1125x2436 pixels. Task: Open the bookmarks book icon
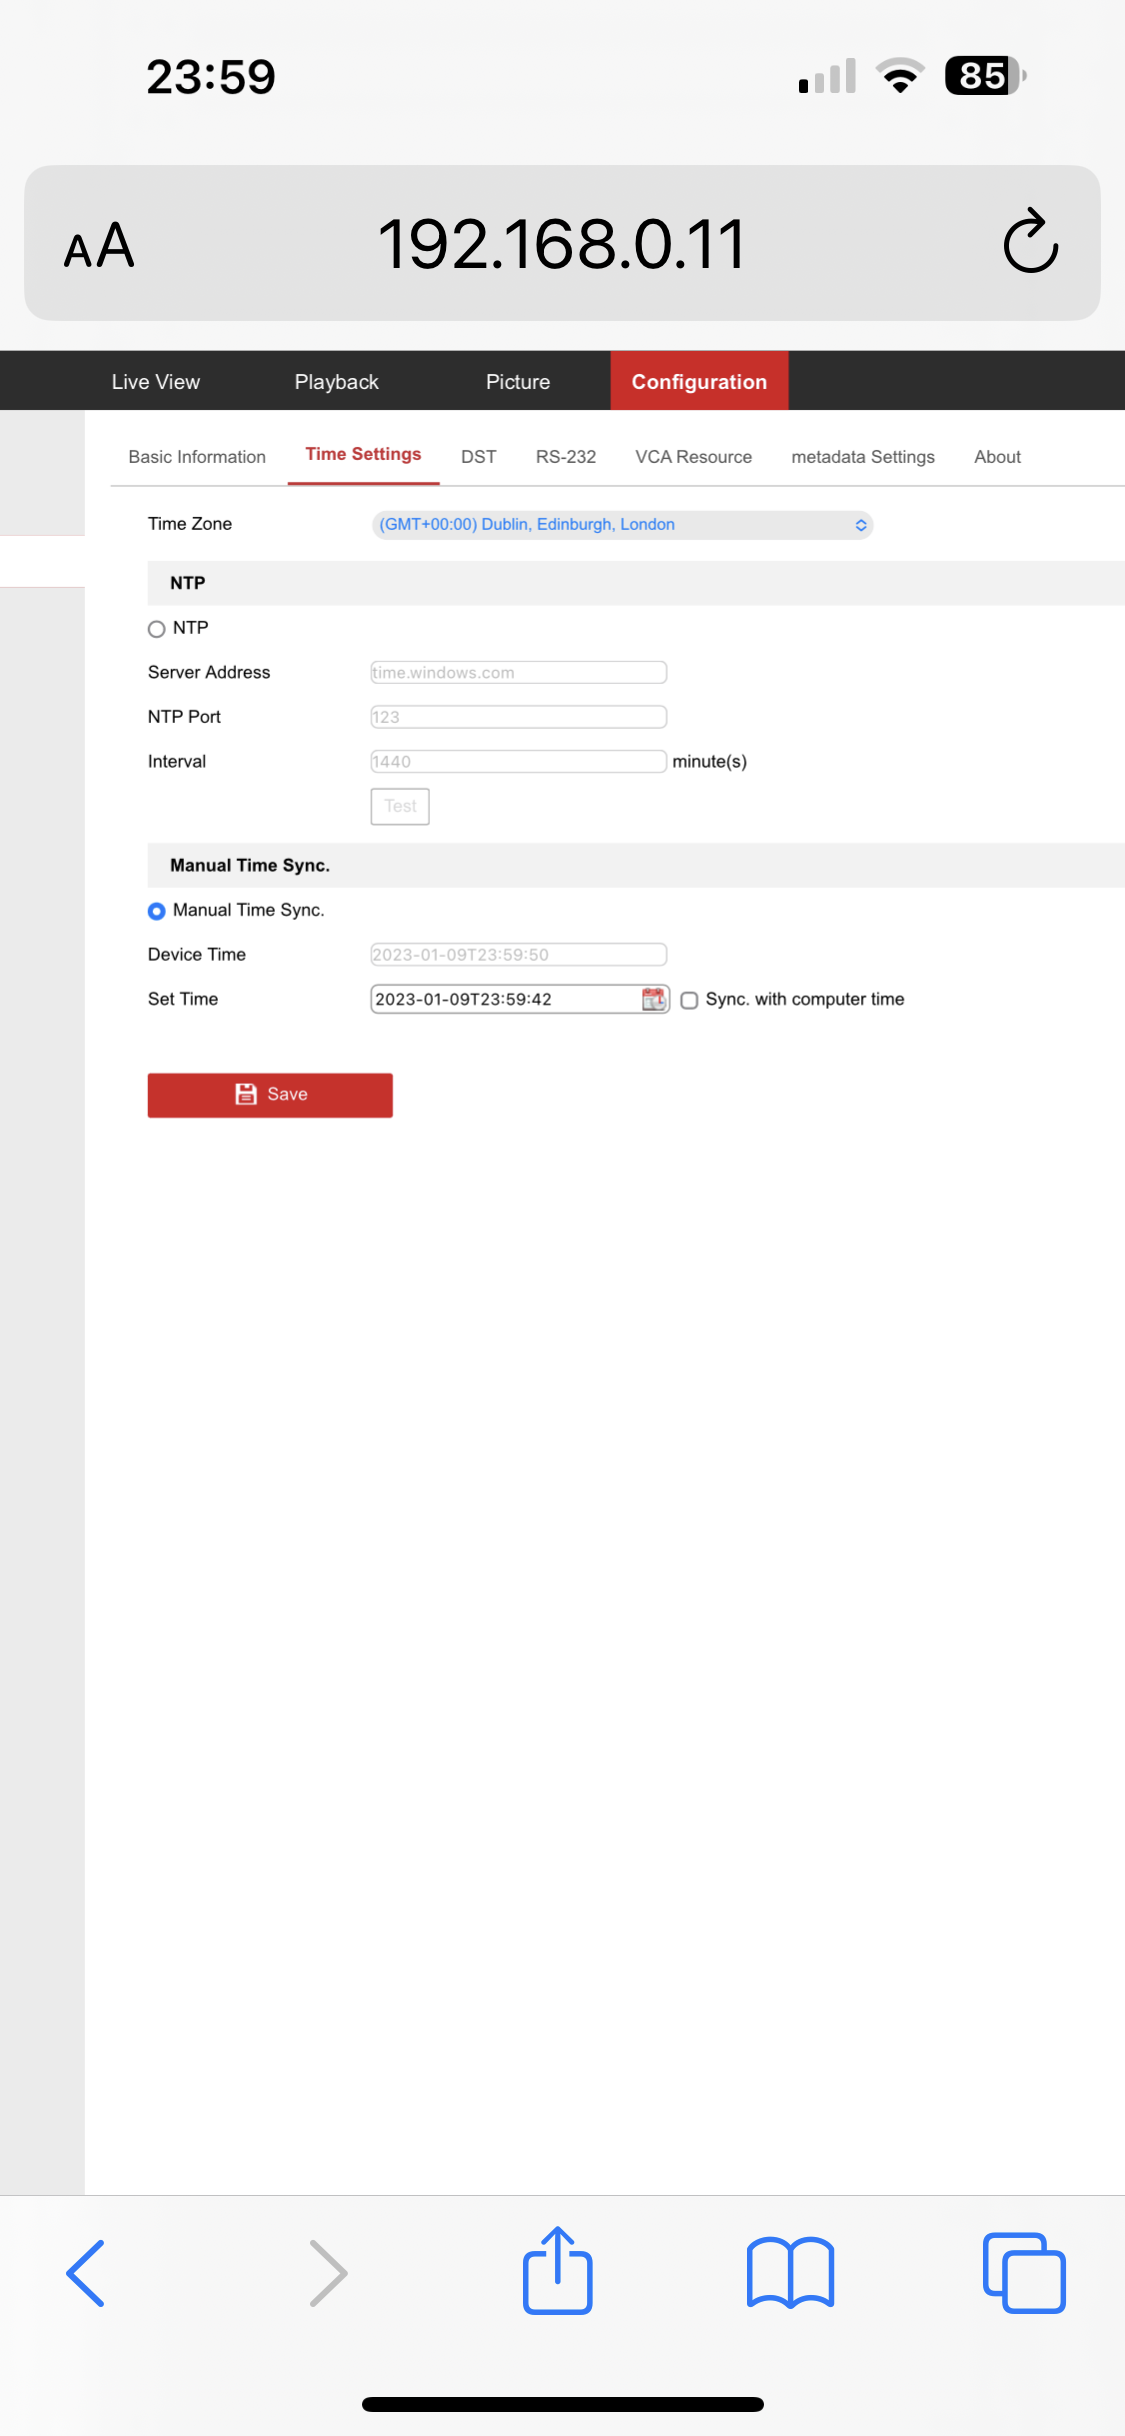pos(790,2273)
